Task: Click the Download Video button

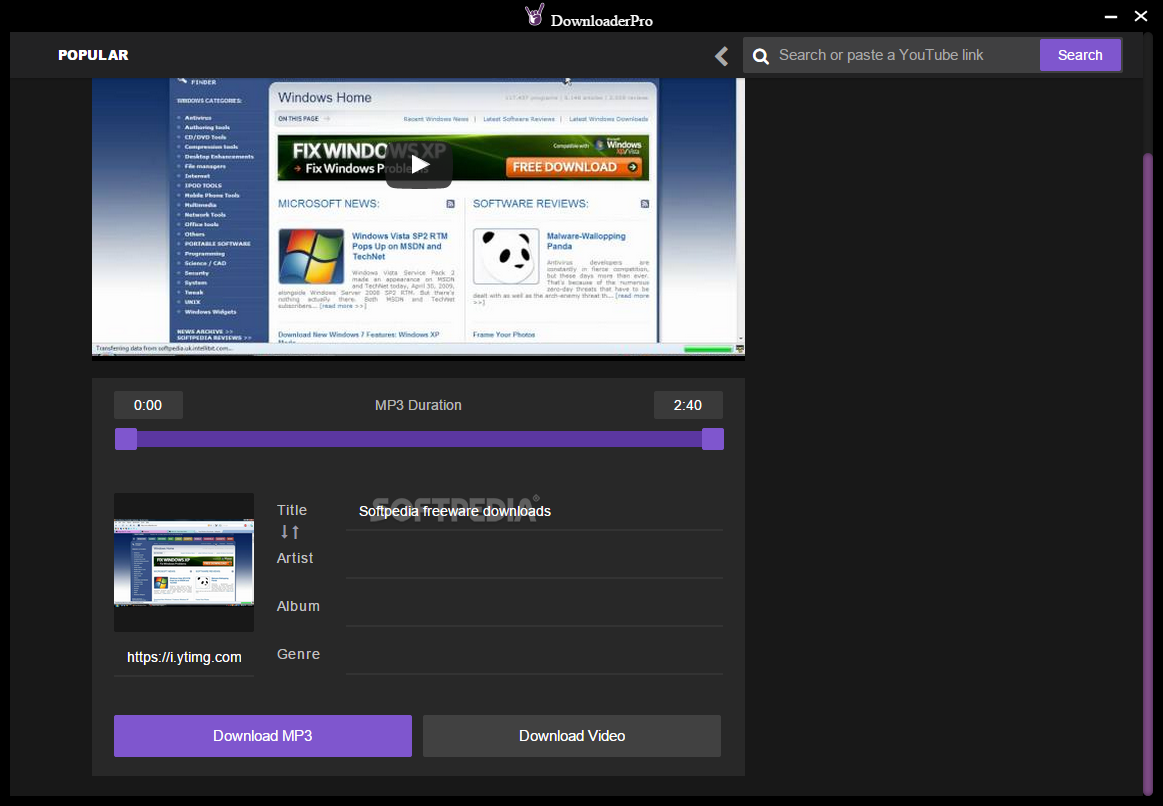Action: coord(572,736)
